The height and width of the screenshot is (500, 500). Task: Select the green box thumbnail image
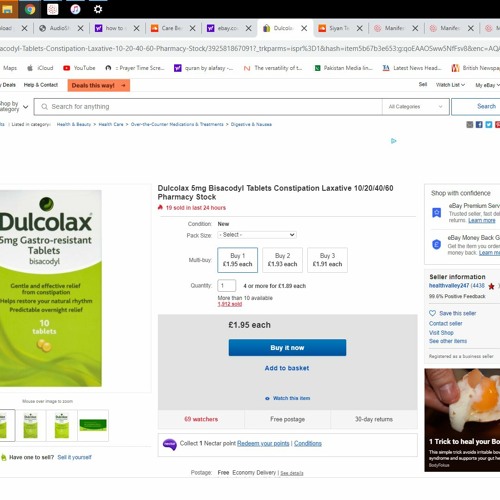coord(93,425)
